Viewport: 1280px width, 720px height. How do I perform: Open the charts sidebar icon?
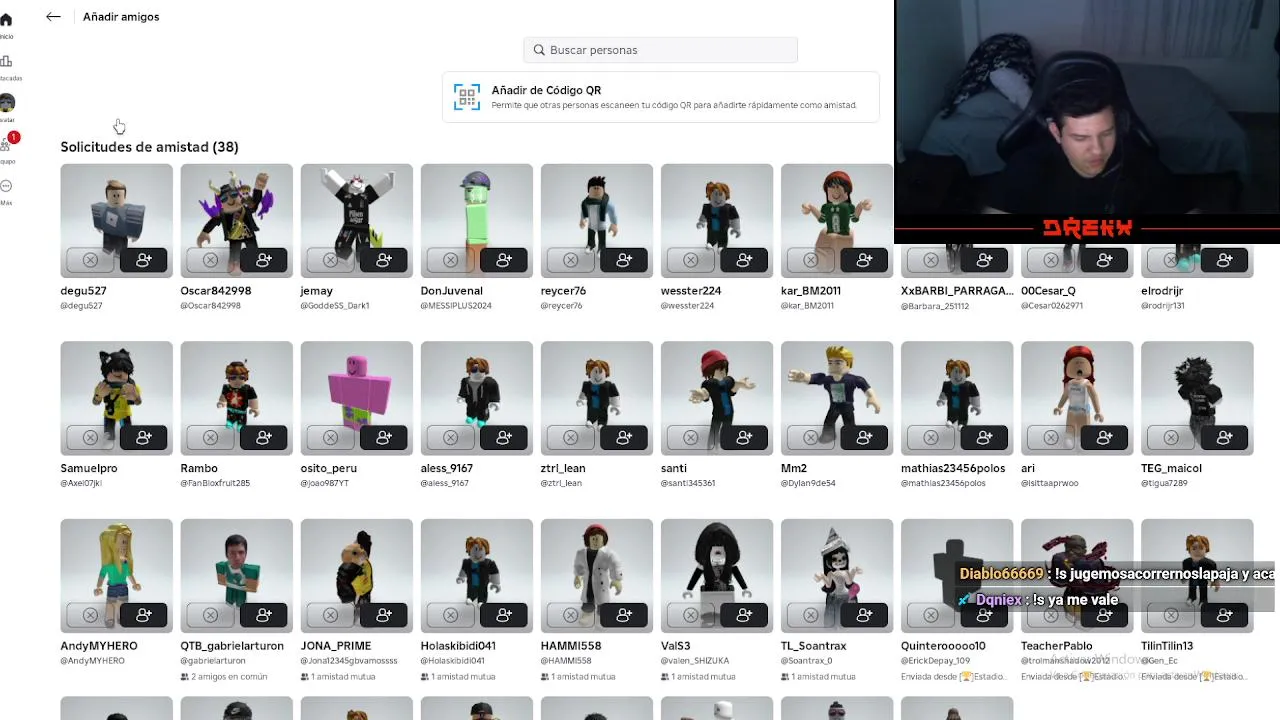pos(6,61)
